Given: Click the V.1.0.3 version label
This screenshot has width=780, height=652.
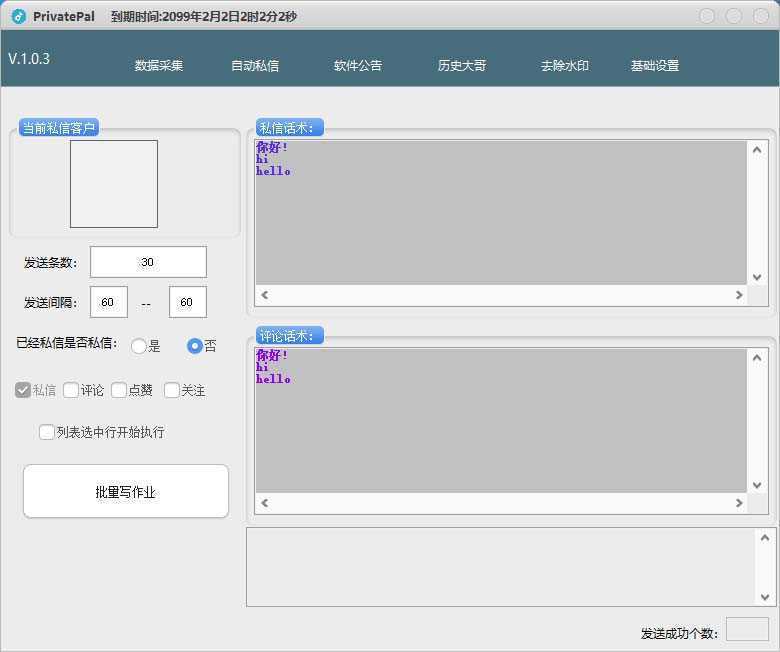Looking at the screenshot, I should (29, 59).
